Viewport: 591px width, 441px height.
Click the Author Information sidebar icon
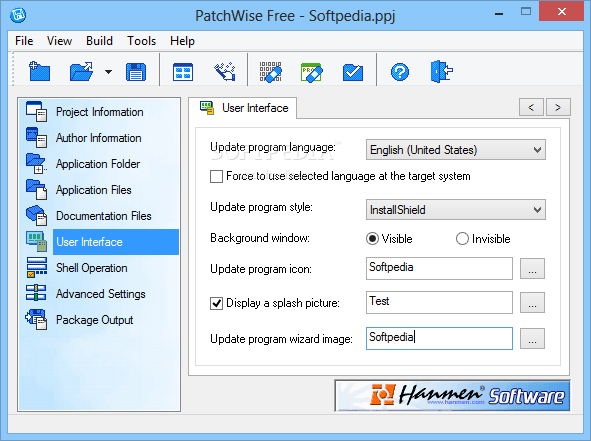tap(36, 138)
